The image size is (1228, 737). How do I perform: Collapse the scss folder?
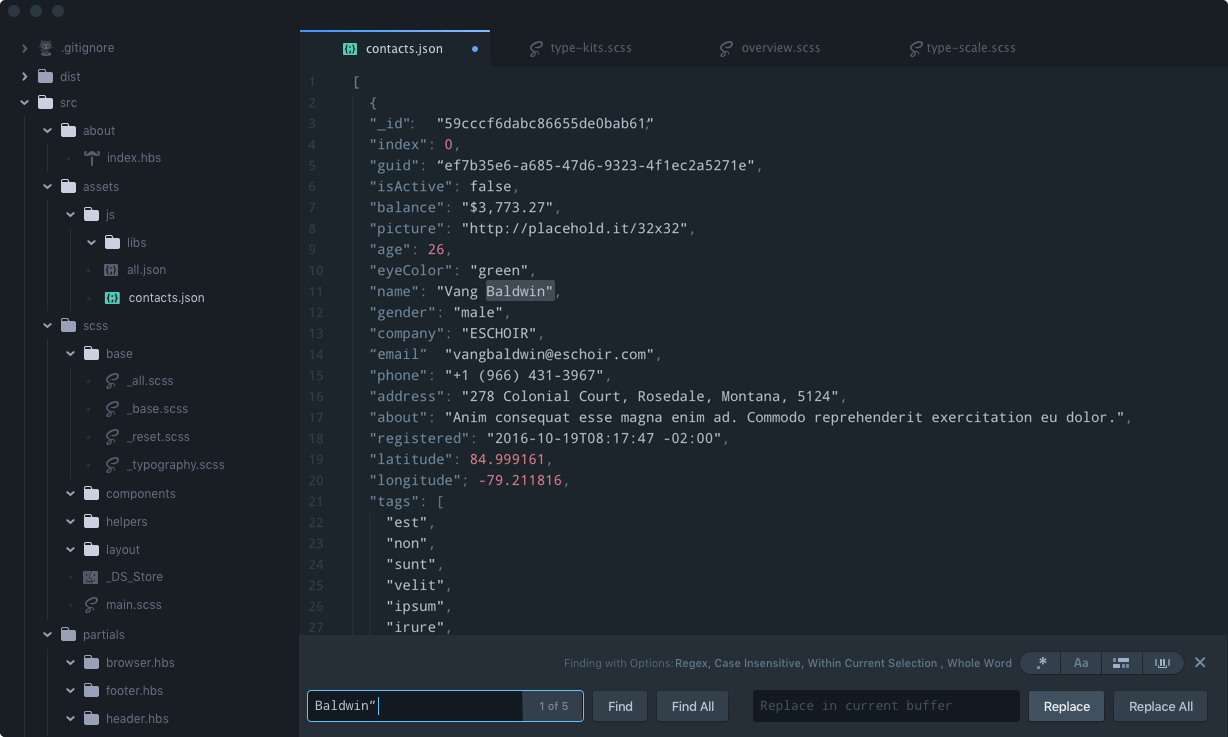(x=47, y=326)
